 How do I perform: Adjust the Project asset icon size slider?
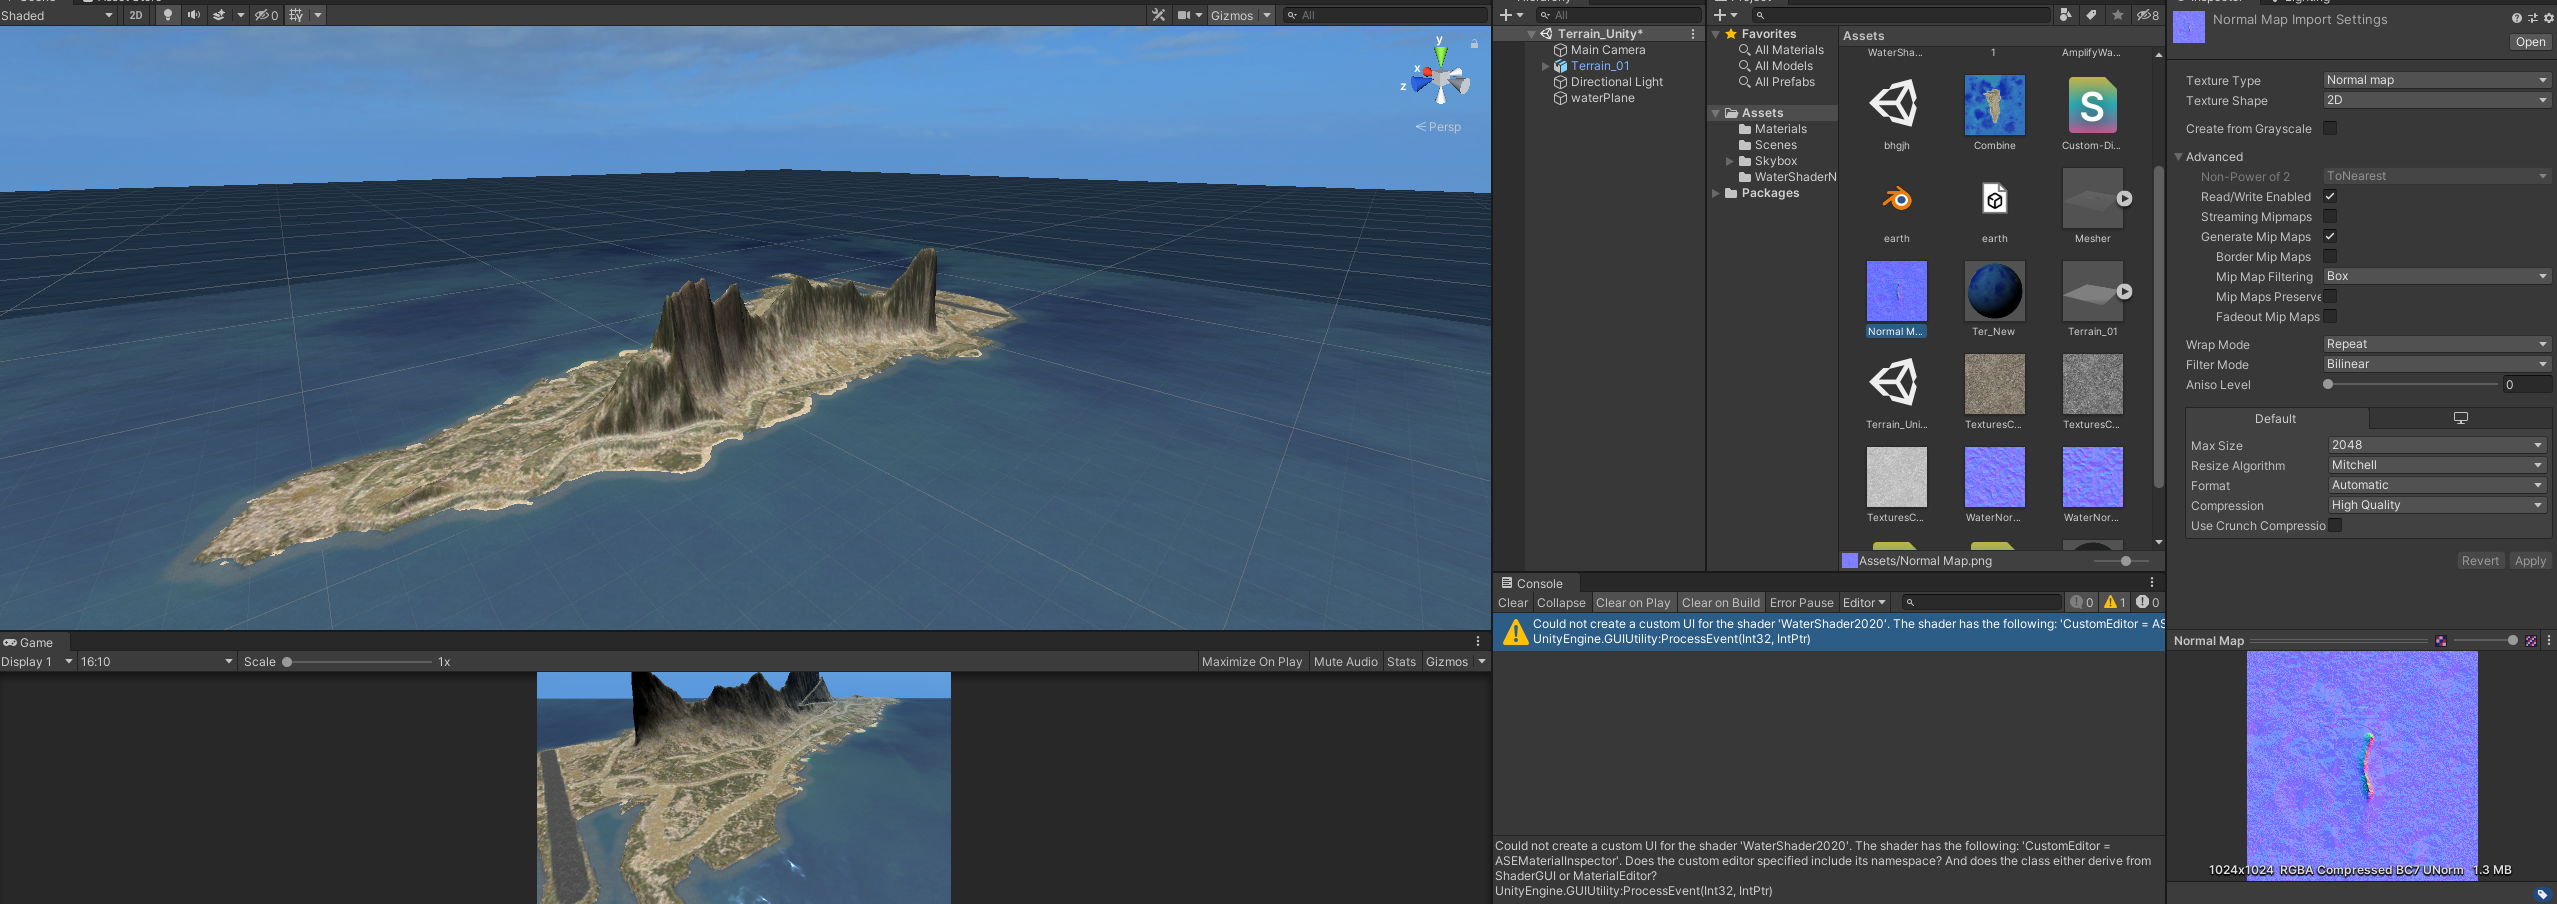pyautogui.click(x=2120, y=561)
